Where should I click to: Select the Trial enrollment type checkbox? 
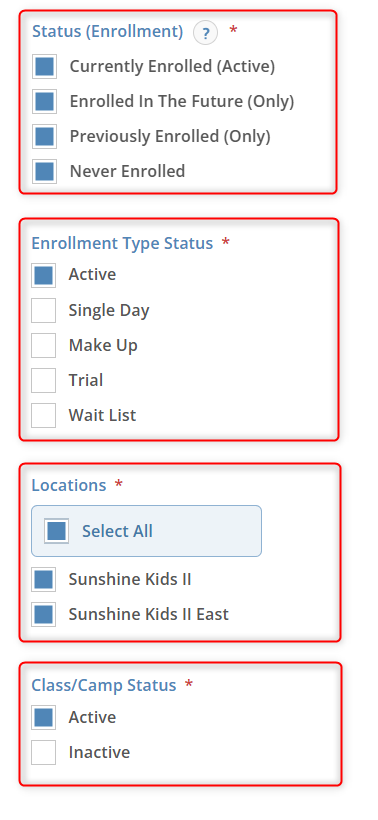tap(43, 380)
